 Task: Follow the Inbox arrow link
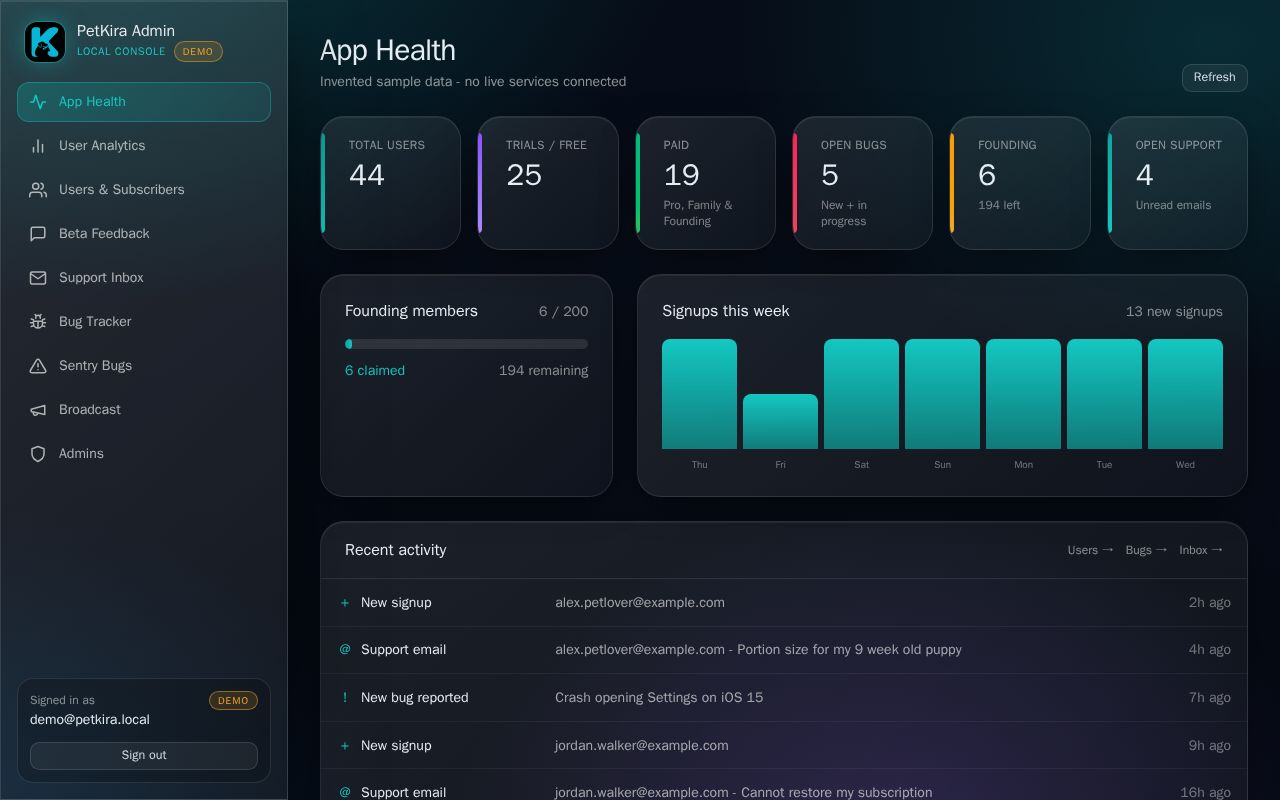[x=1201, y=550]
